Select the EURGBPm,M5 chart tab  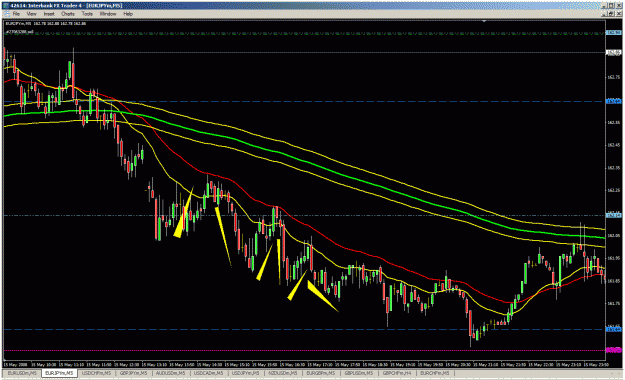pyautogui.click(x=320, y=373)
